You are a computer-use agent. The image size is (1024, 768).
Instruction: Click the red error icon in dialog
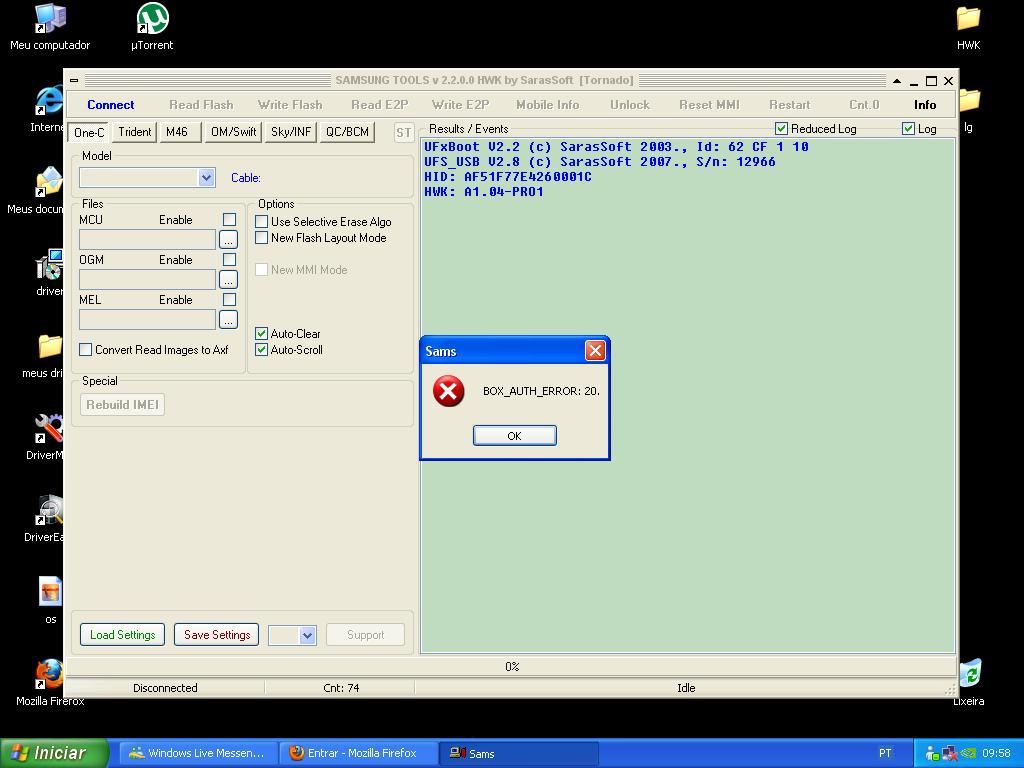click(449, 391)
